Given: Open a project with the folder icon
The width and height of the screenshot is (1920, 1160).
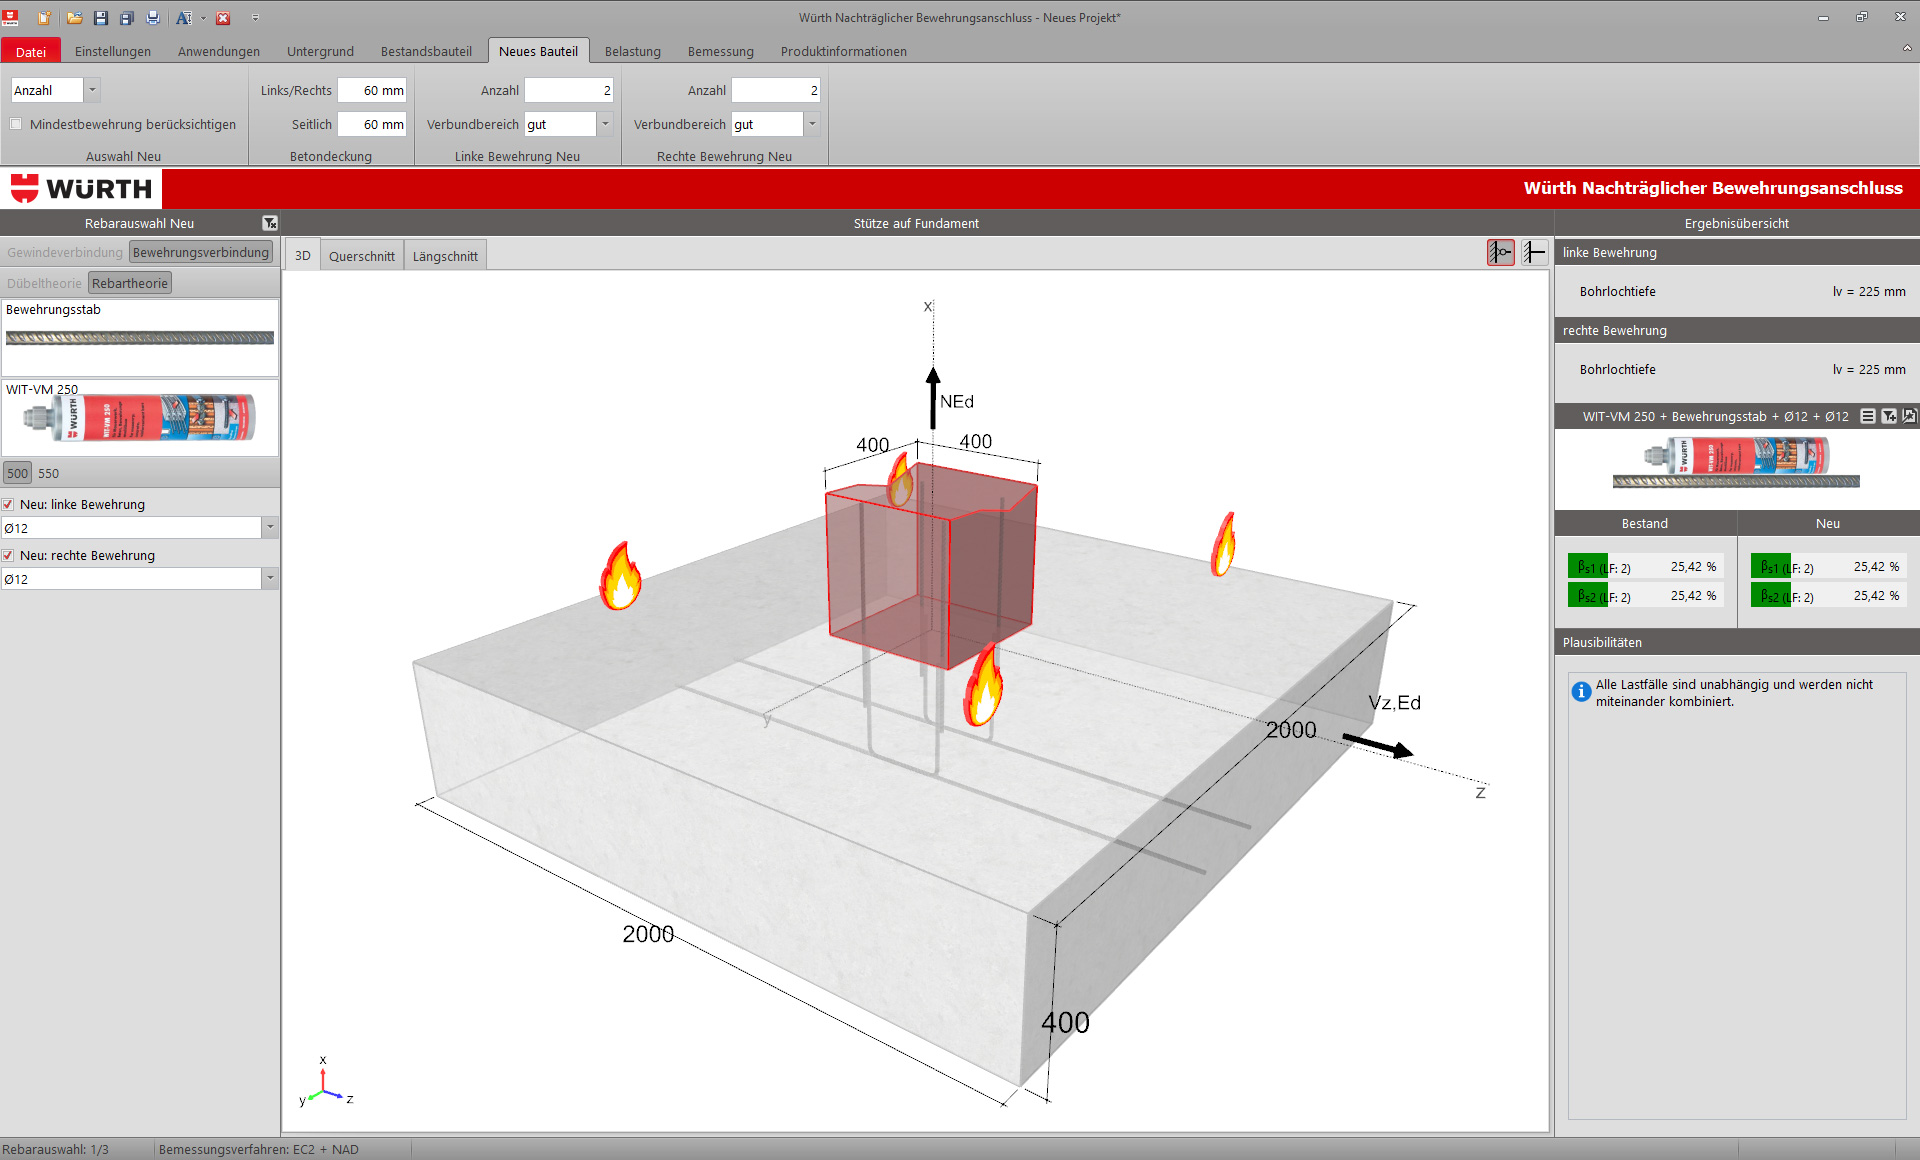Looking at the screenshot, I should pyautogui.click(x=75, y=18).
